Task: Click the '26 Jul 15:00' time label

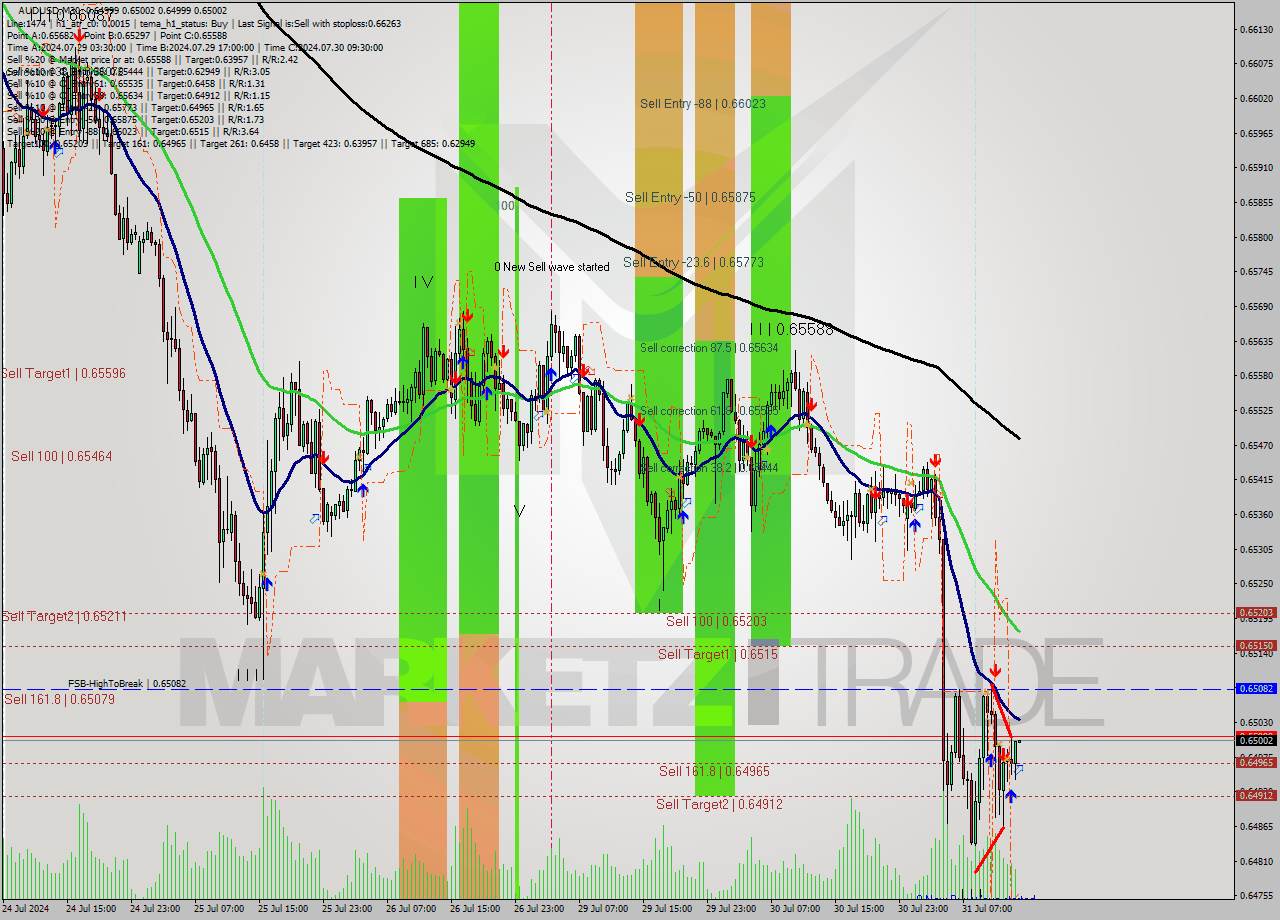Action: [x=475, y=909]
